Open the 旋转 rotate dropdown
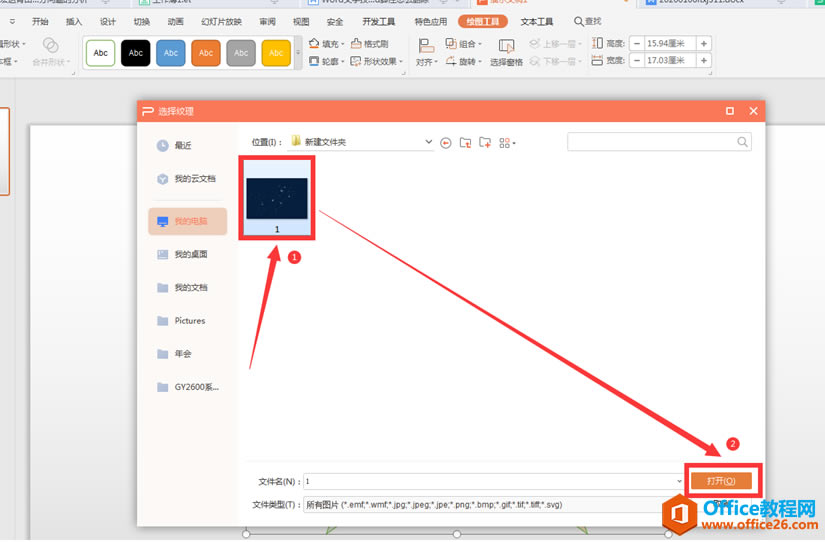 coord(464,62)
